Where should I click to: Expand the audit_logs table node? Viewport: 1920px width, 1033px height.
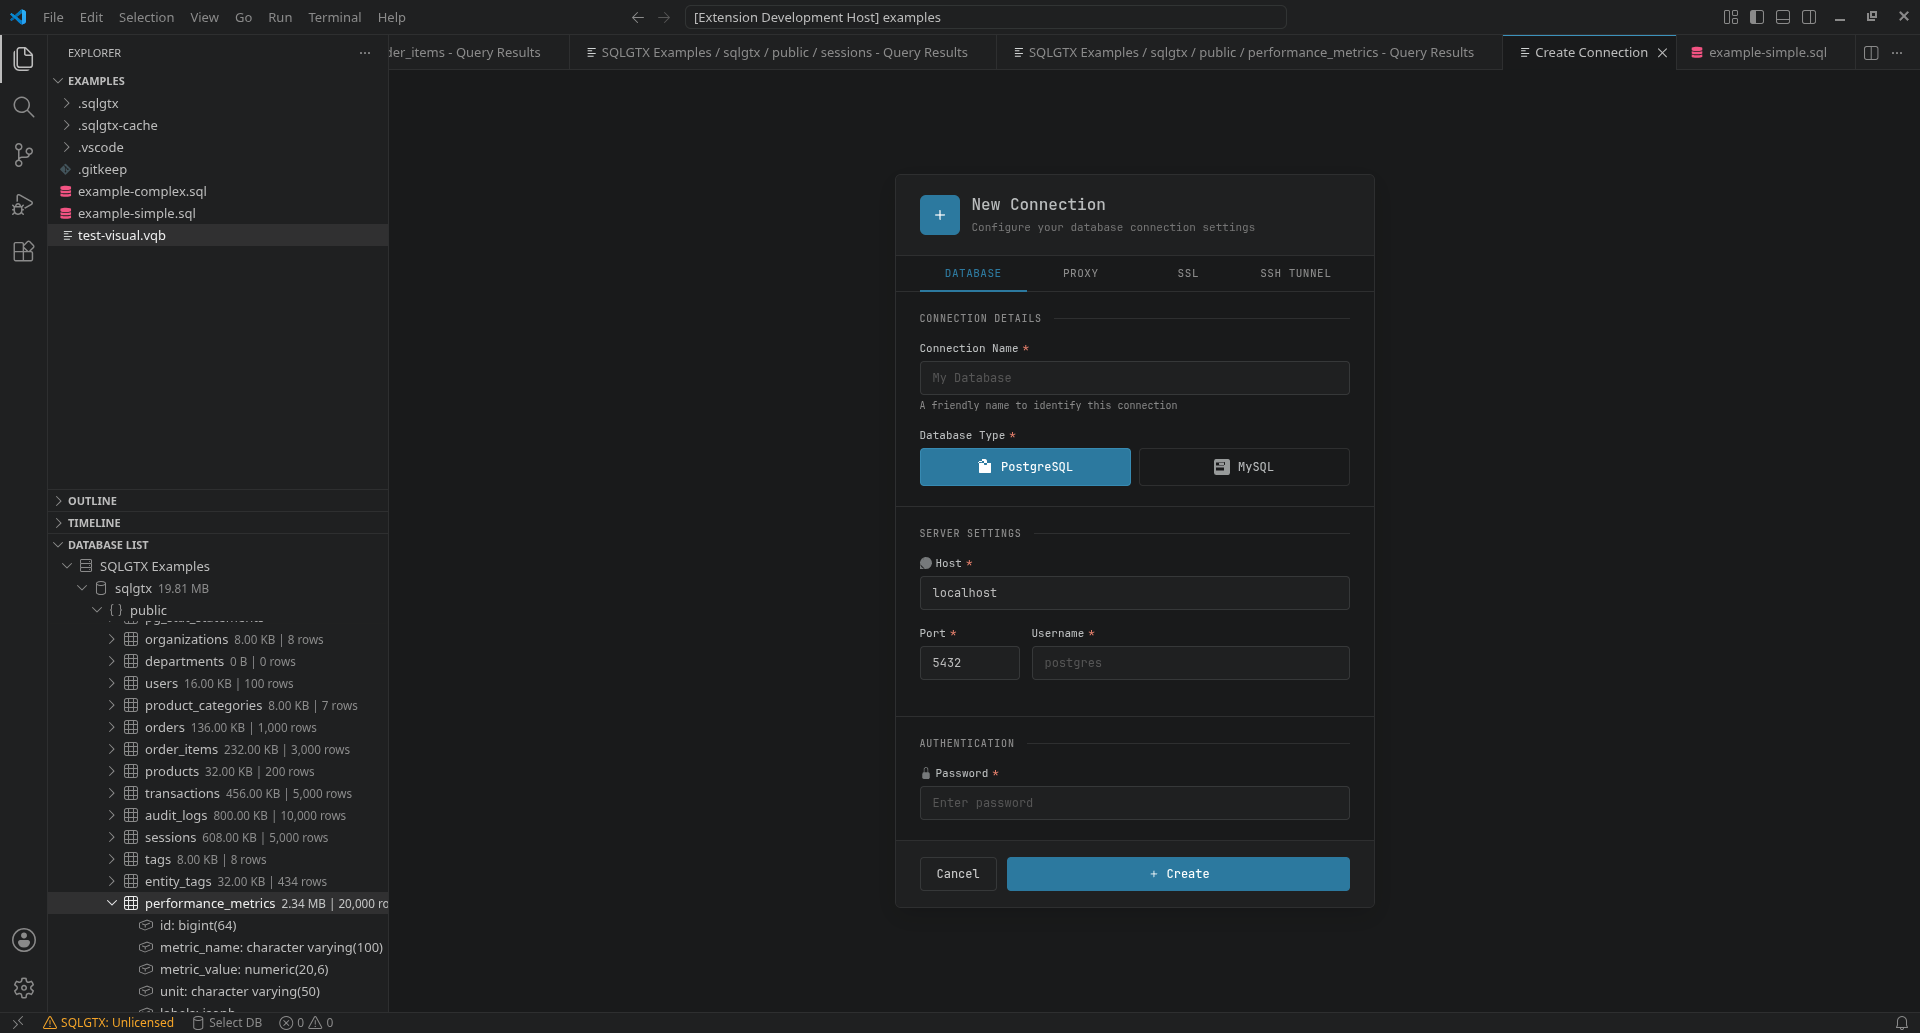coord(112,815)
